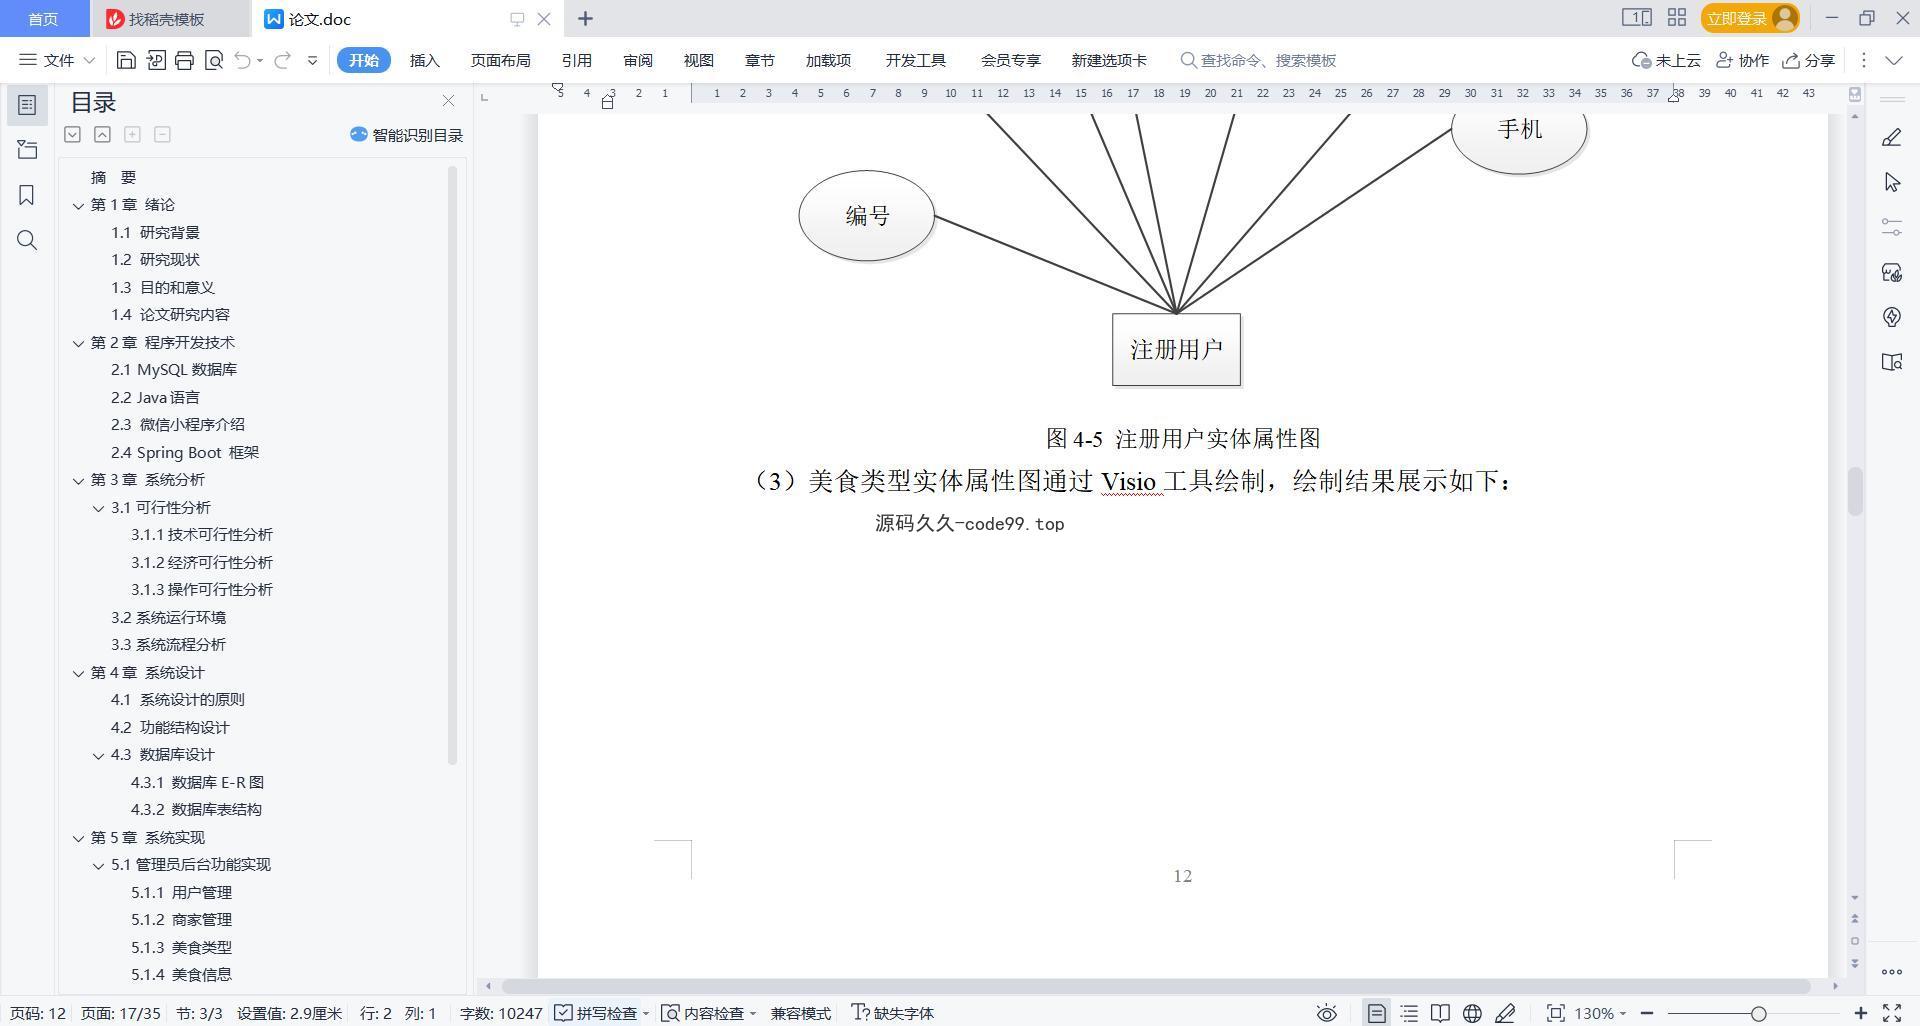Click the fullscreen icon in status bar
Screen dimensions: 1920x1026
(x=1892, y=1013)
